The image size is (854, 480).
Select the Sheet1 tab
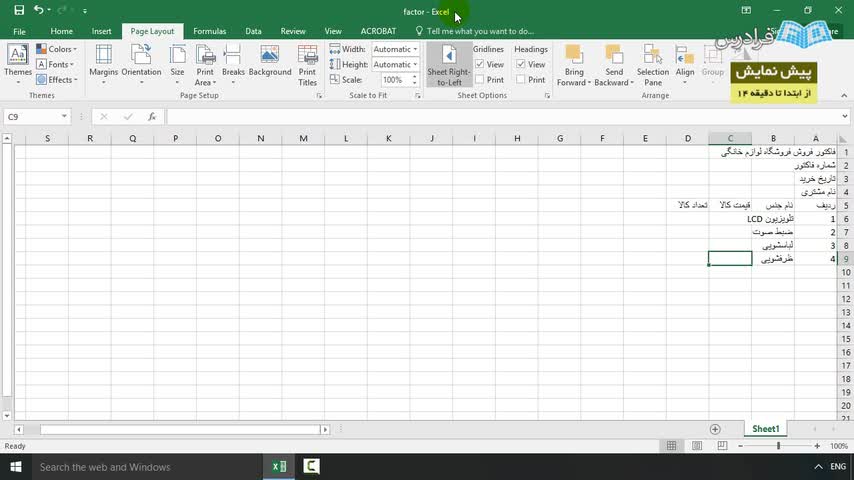[766, 429]
